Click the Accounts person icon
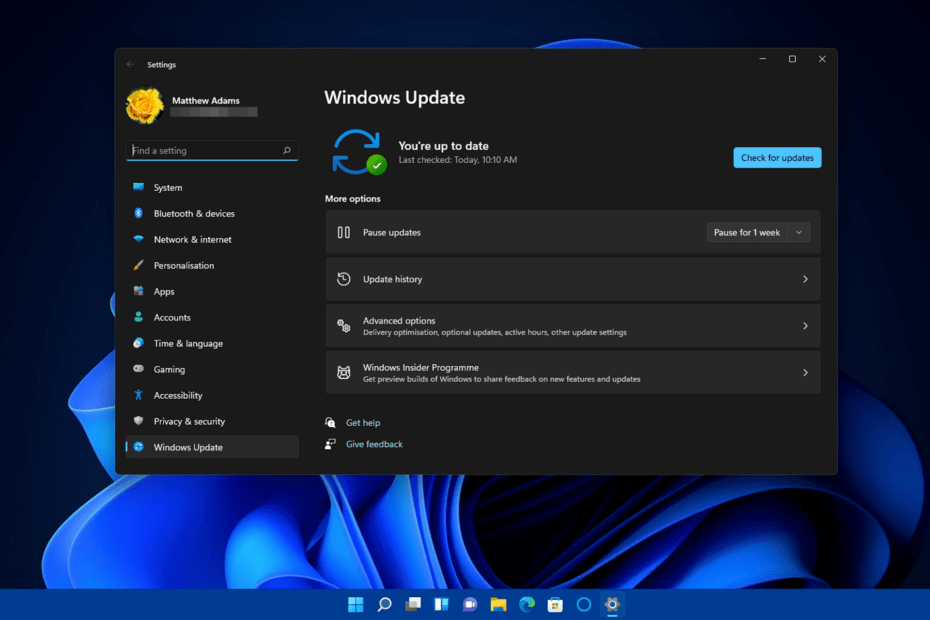The height and width of the screenshot is (620, 930). (138, 317)
